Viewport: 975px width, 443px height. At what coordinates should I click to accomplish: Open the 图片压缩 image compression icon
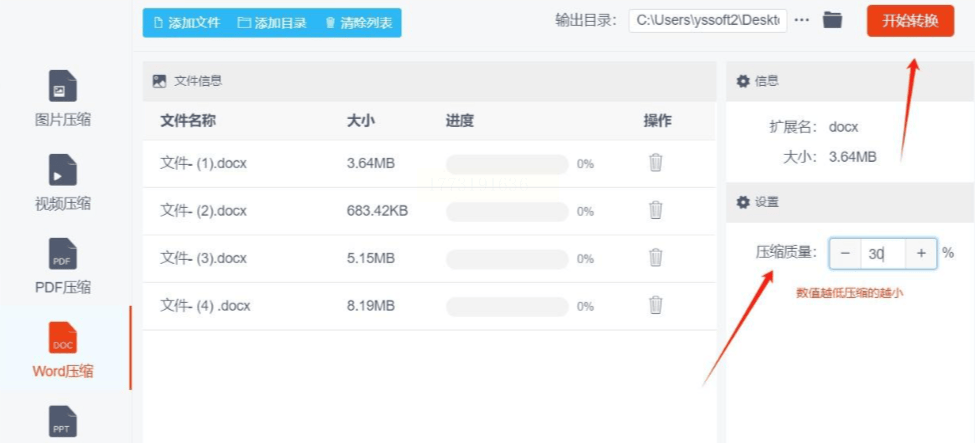(63, 87)
